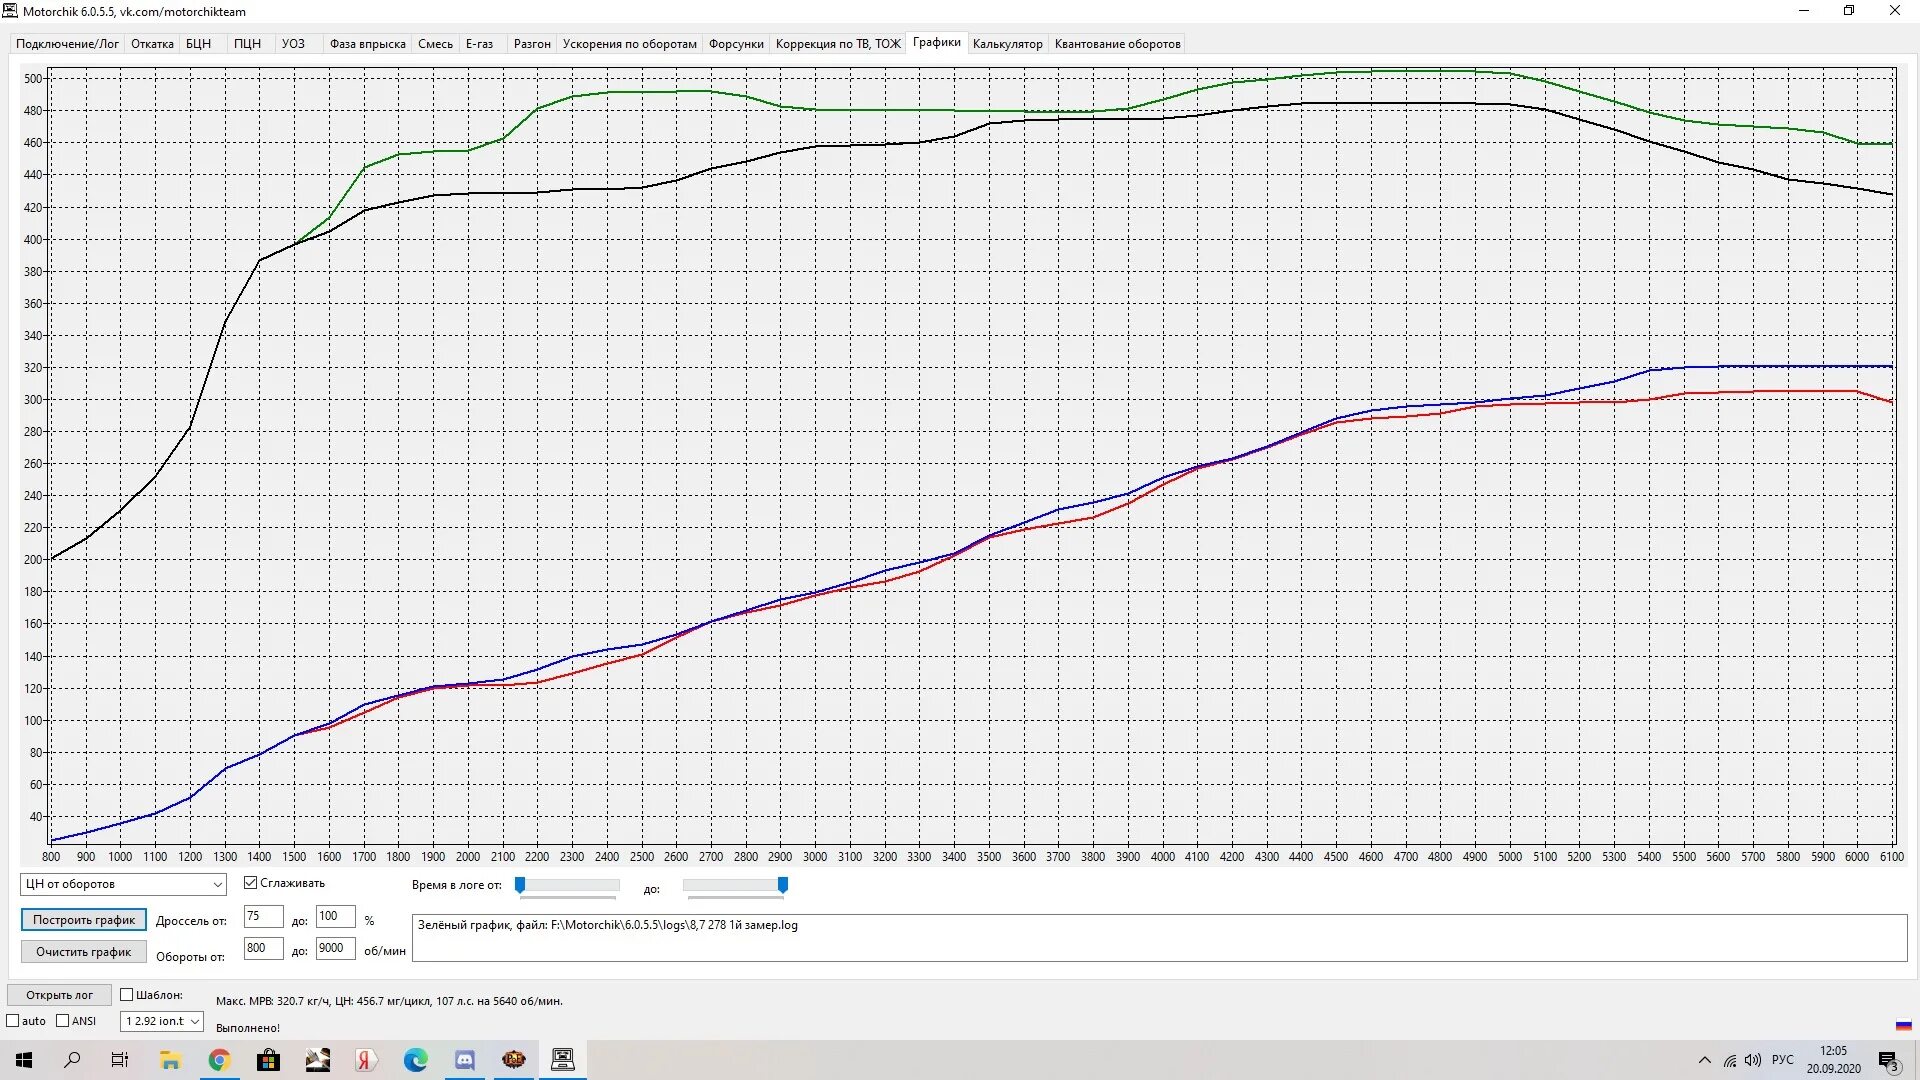
Task: Switch to Google Chrome on taskbar
Action: pyautogui.click(x=219, y=1060)
